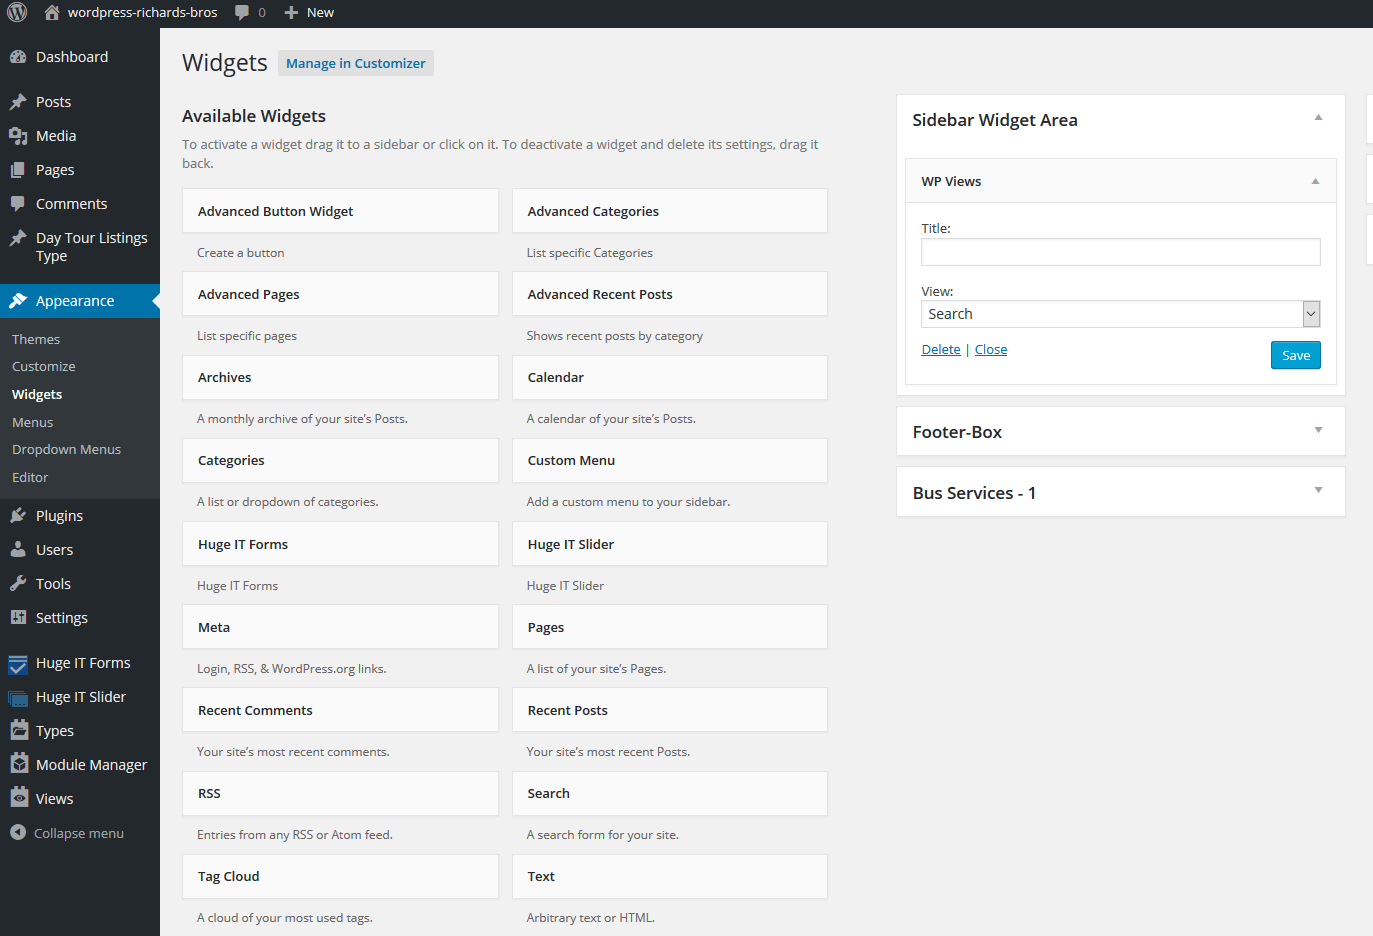Click the Dashboard gauge icon
Viewport: 1373px width, 936px height.
(x=18, y=57)
